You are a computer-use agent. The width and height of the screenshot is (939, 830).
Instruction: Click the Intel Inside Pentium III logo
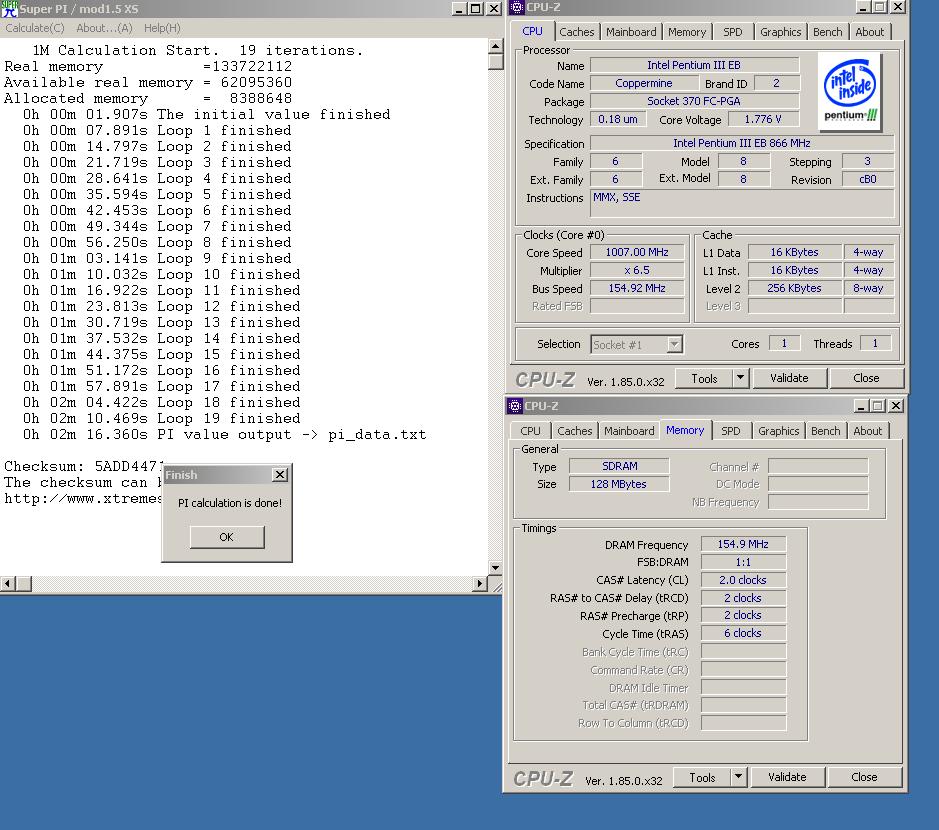click(850, 91)
